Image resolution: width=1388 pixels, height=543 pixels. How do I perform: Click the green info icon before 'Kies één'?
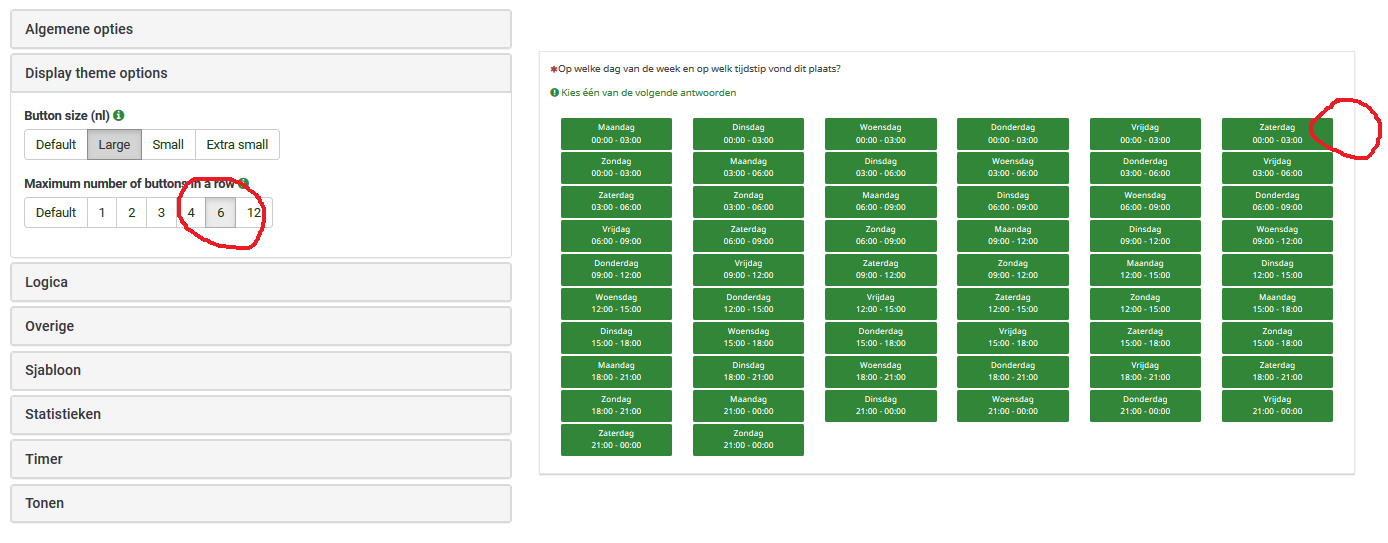(554, 93)
